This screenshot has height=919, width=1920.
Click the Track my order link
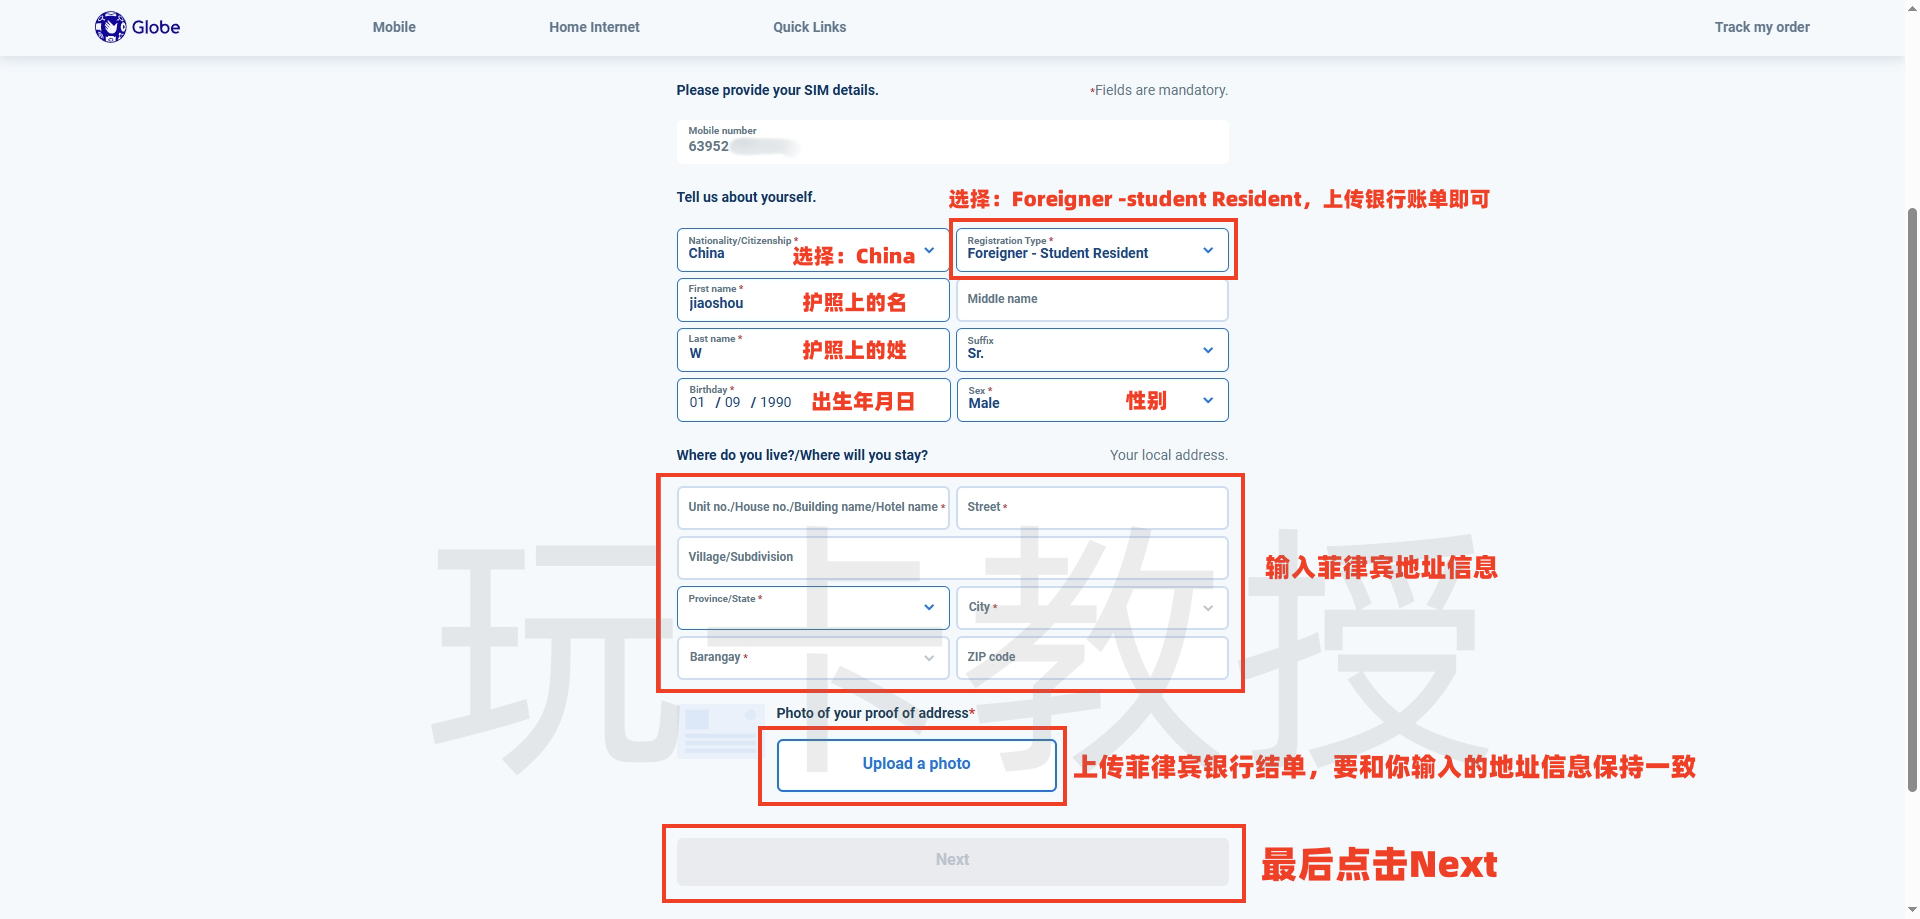pos(1762,27)
